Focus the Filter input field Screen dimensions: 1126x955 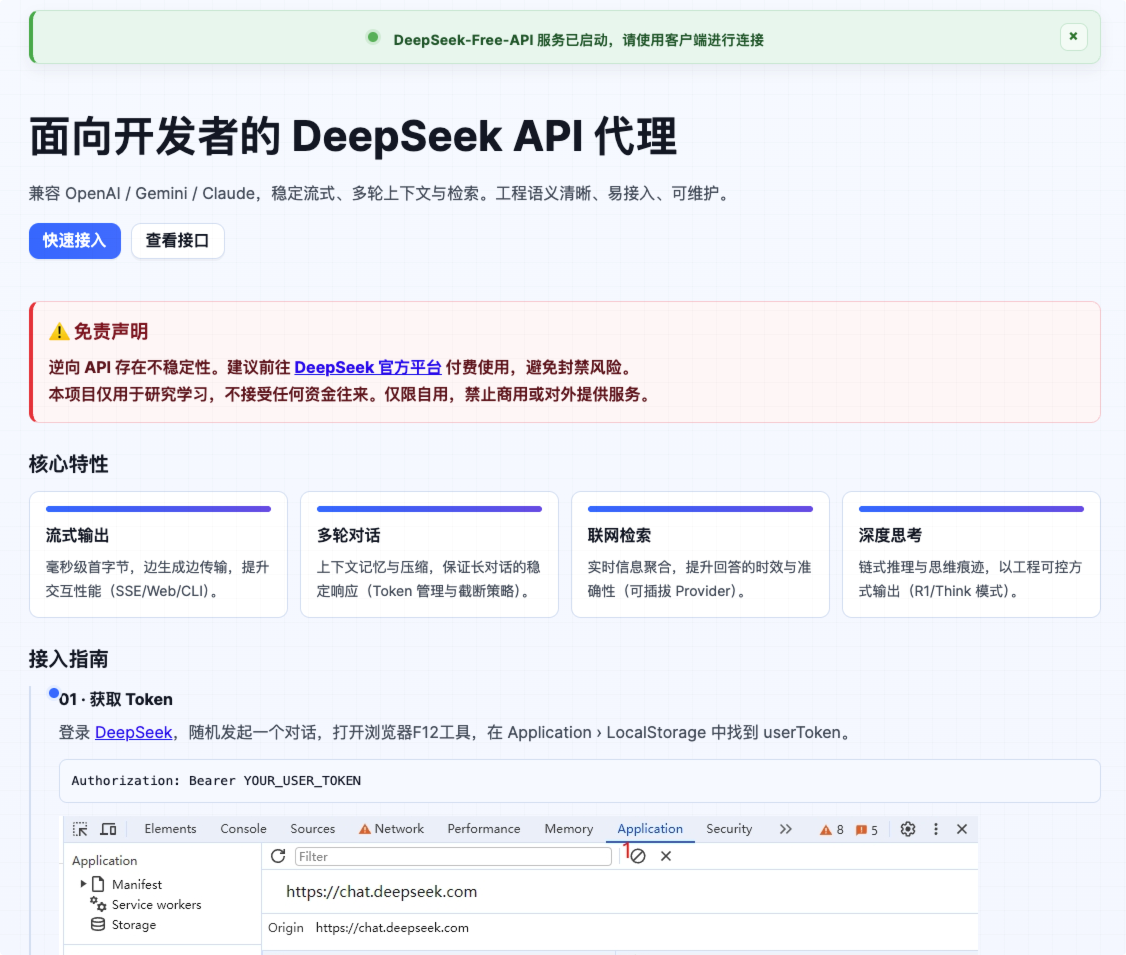point(453,856)
